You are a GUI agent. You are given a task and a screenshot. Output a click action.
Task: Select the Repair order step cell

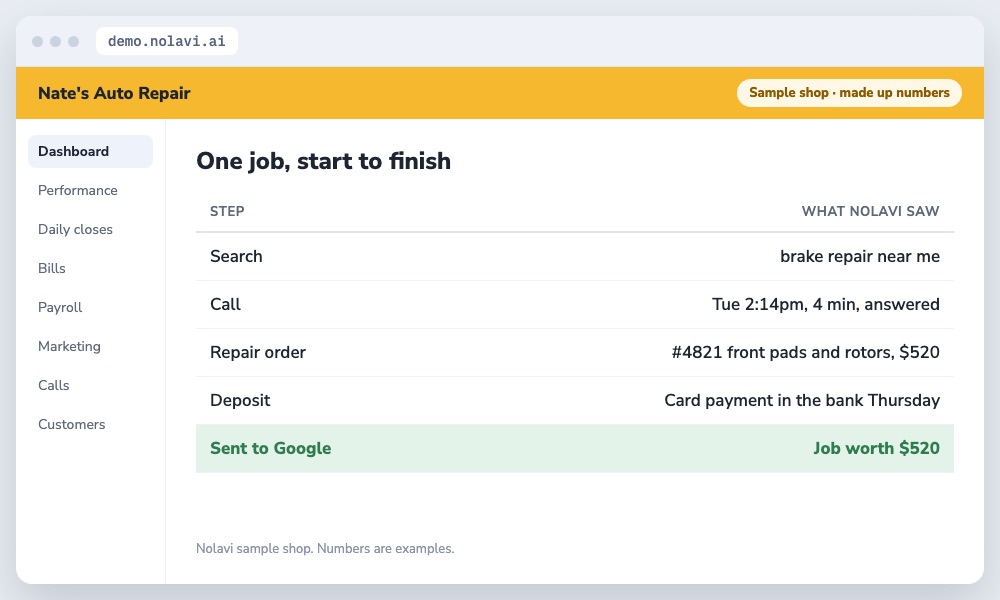click(x=258, y=352)
